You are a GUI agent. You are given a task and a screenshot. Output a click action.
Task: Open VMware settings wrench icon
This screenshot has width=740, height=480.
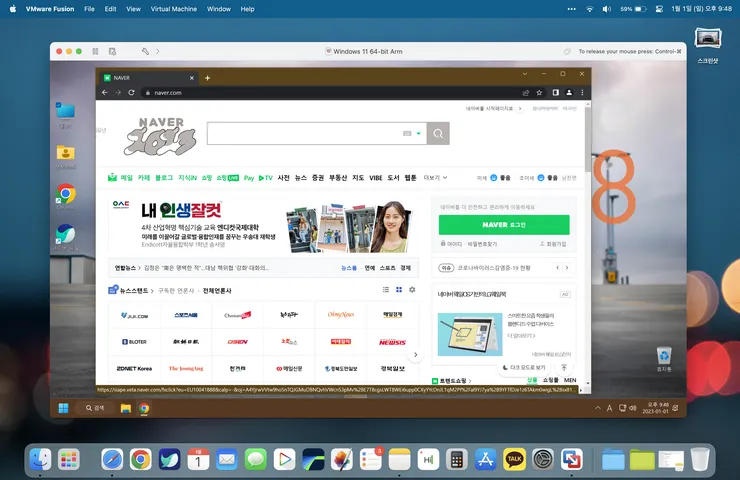[145, 51]
